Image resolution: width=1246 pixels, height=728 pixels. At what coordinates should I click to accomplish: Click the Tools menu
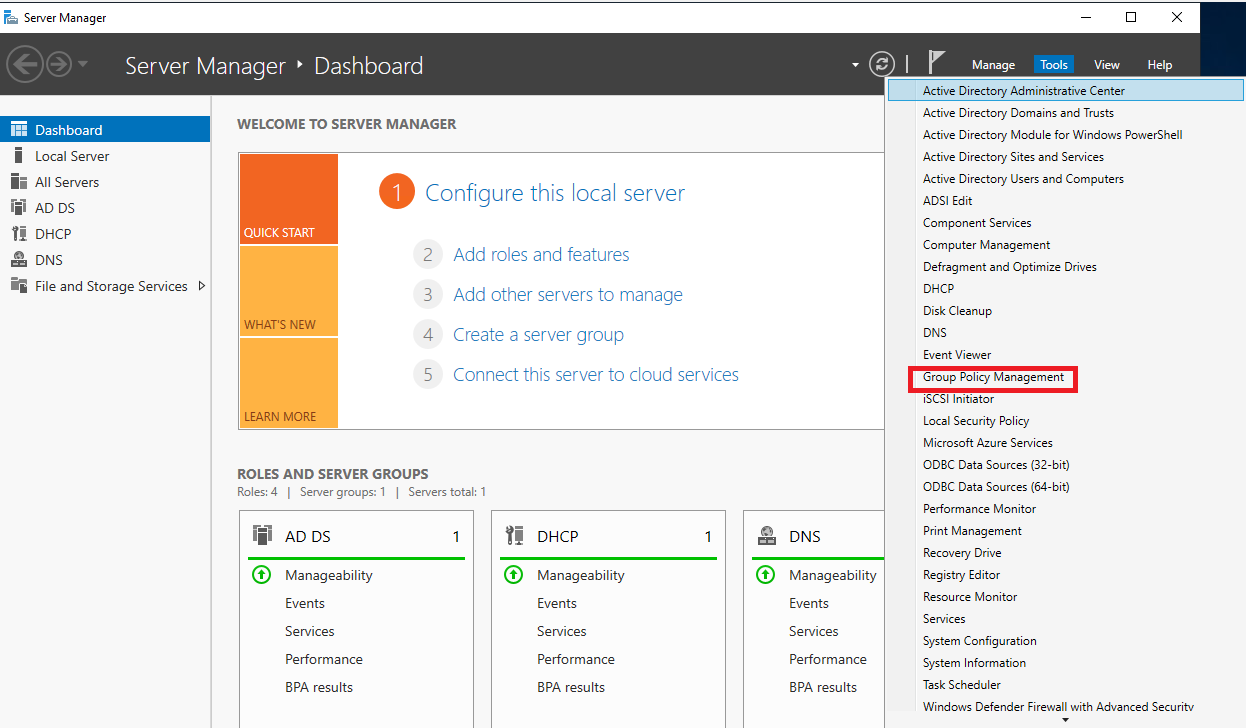coord(1054,65)
